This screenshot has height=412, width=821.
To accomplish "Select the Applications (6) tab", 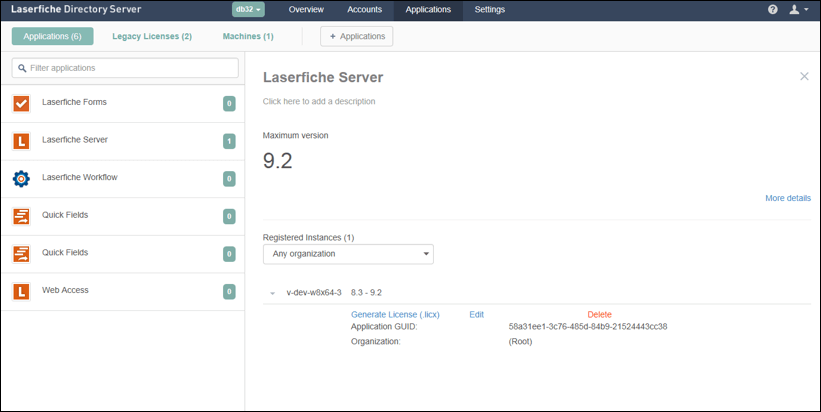I will point(52,36).
